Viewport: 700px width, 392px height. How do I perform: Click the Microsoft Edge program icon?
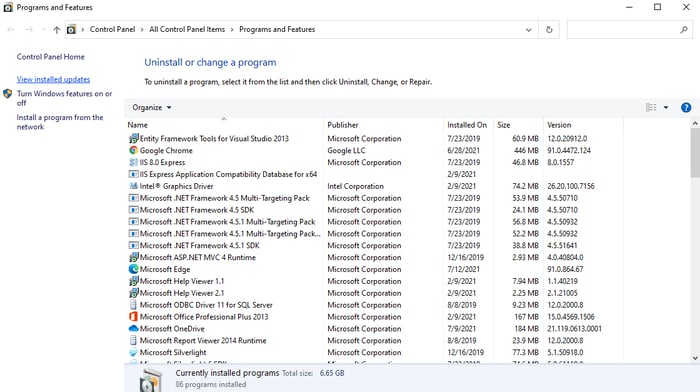(x=133, y=269)
